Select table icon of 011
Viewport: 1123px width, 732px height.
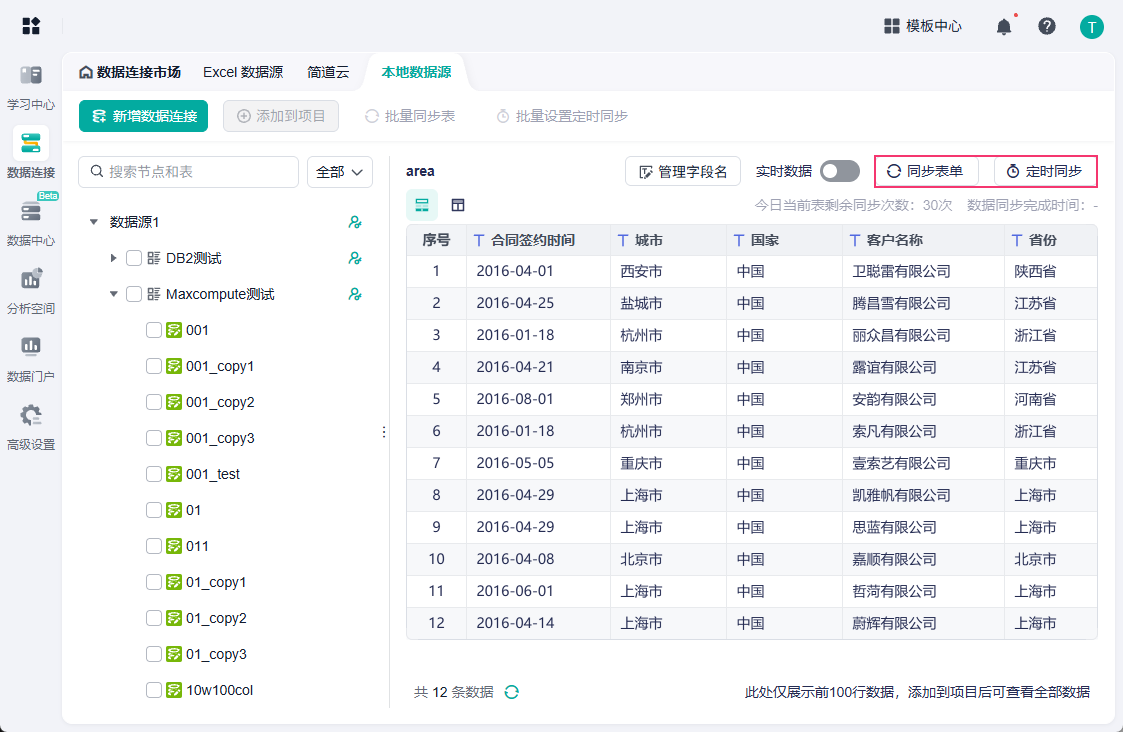[x=174, y=546]
